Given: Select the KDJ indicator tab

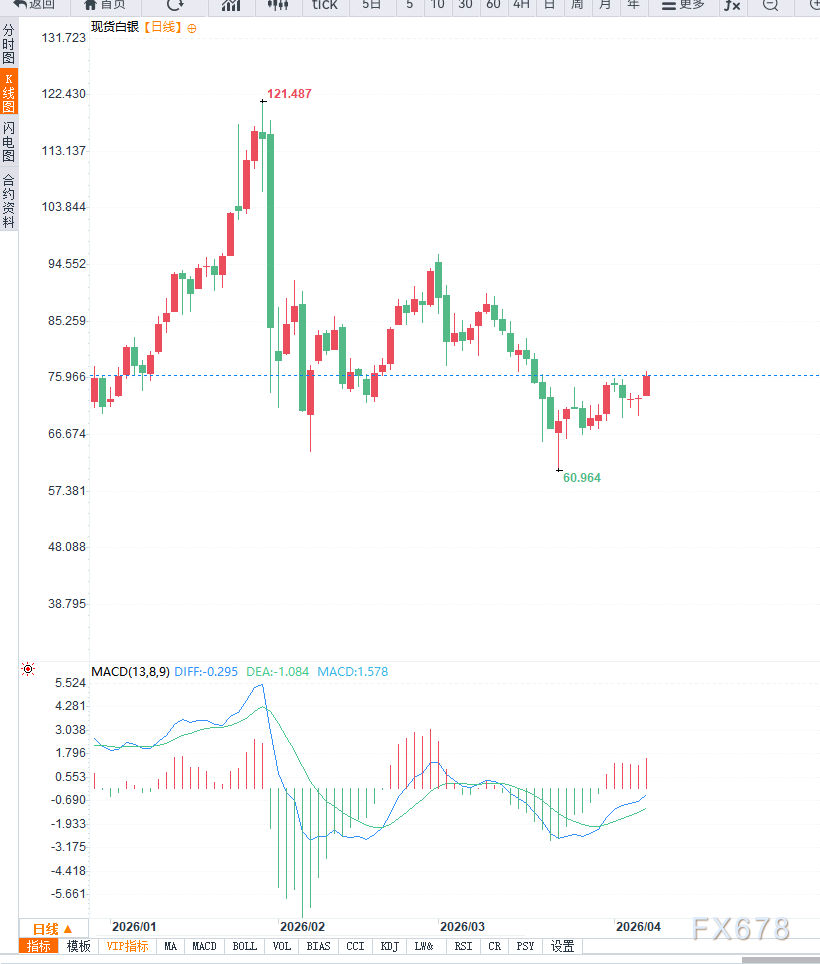Looking at the screenshot, I should point(390,946).
